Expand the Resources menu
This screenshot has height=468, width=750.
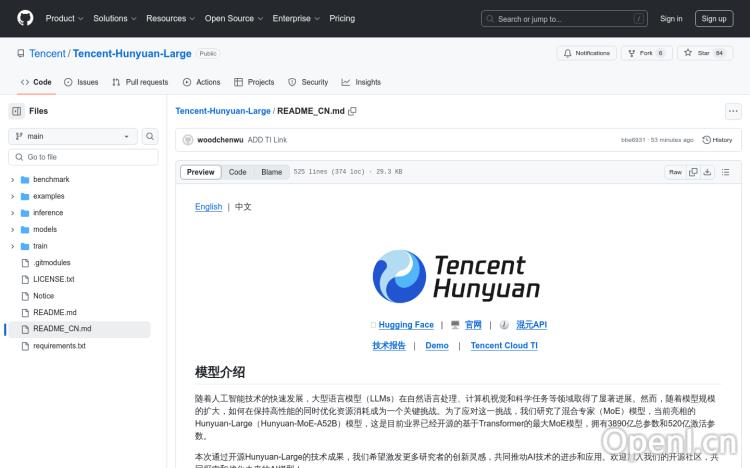pyautogui.click(x=170, y=18)
